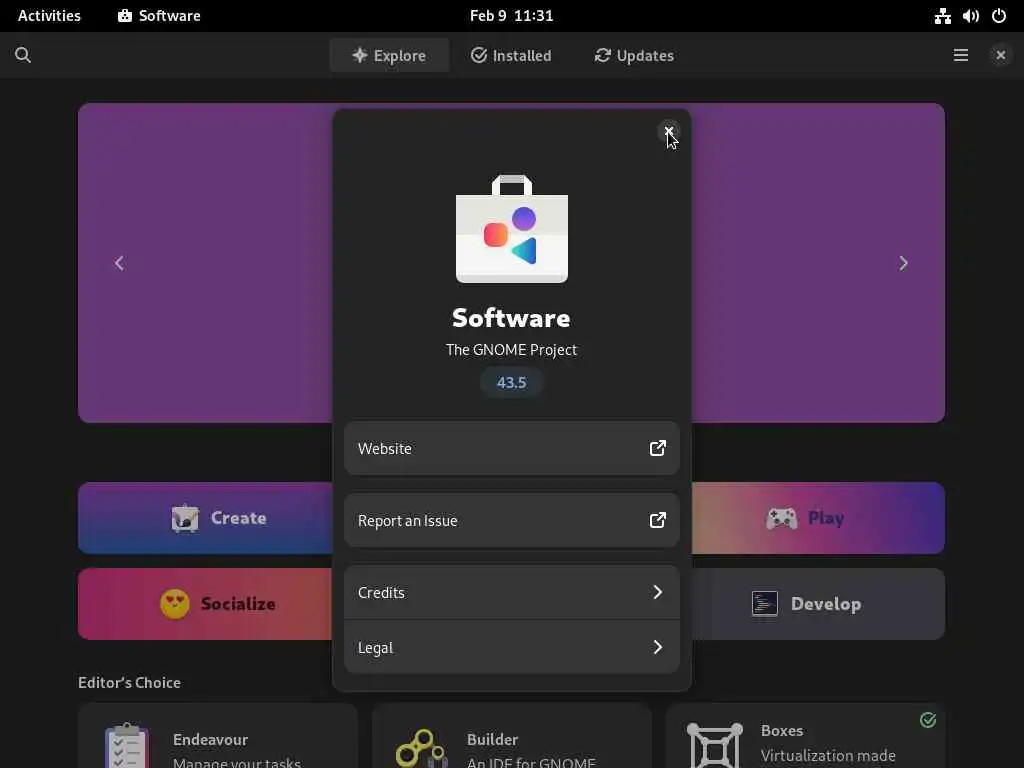
Task: Click the Website external link icon
Action: pos(658,448)
